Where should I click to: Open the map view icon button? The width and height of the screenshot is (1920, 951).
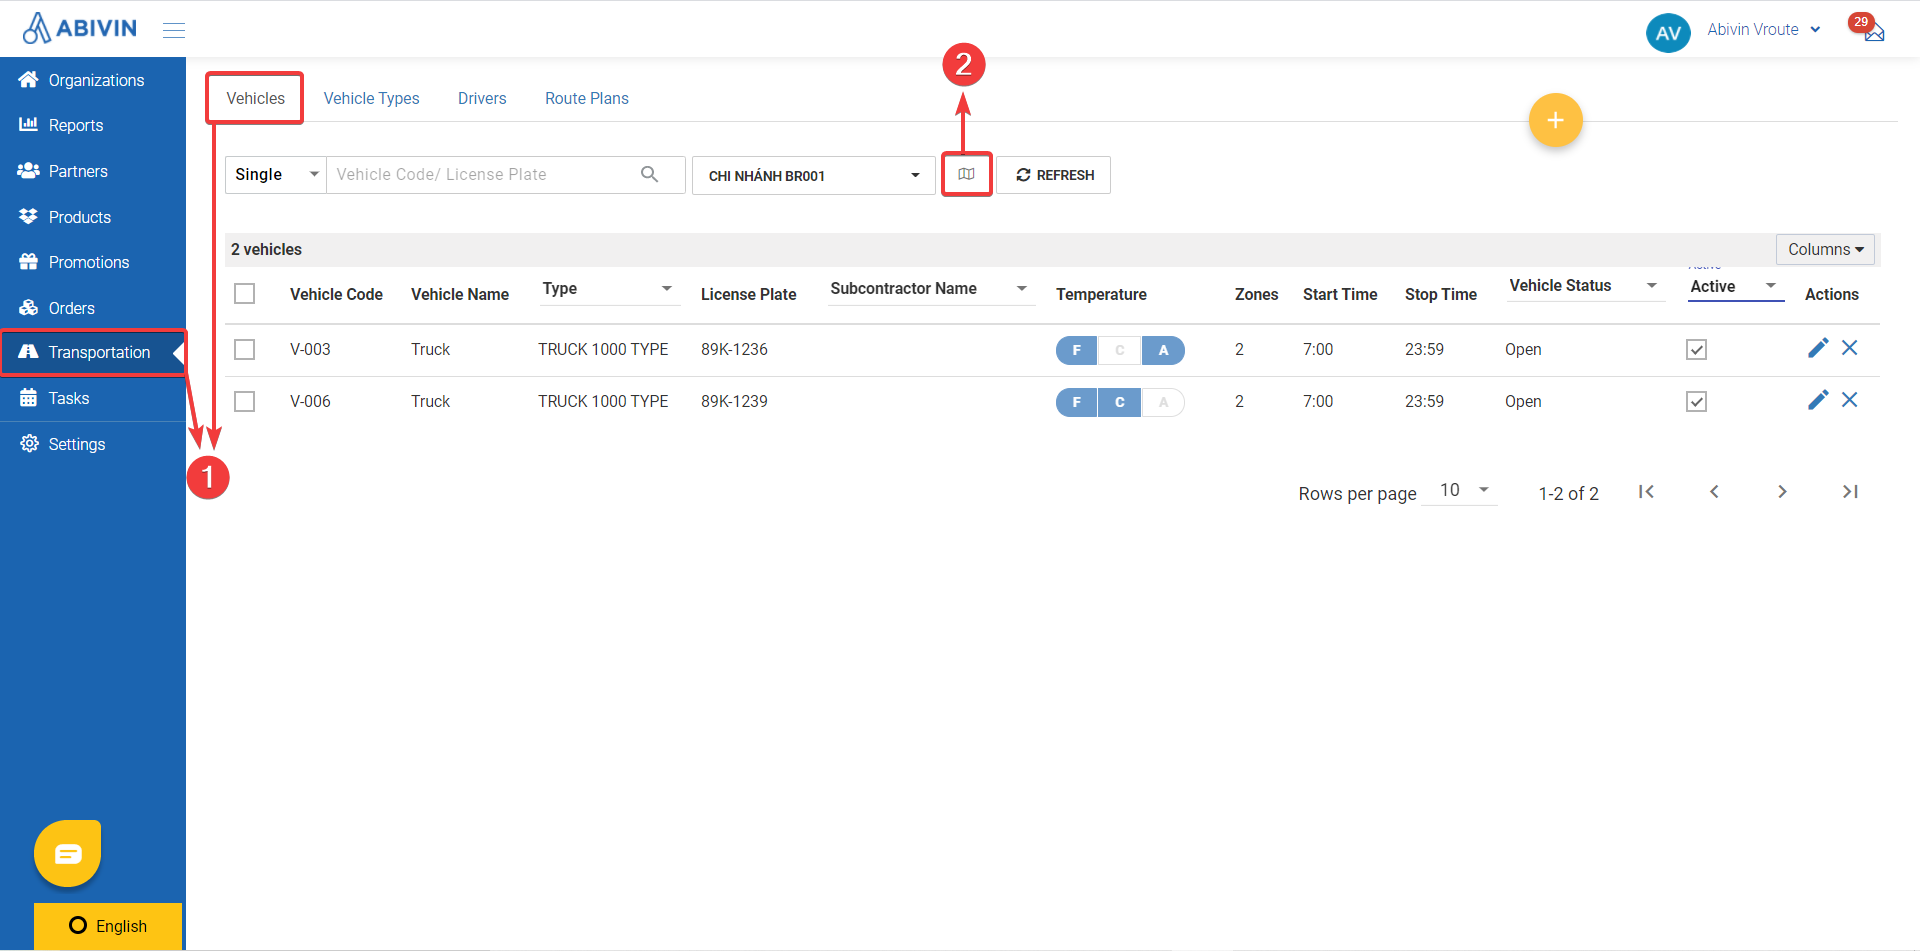tap(966, 174)
